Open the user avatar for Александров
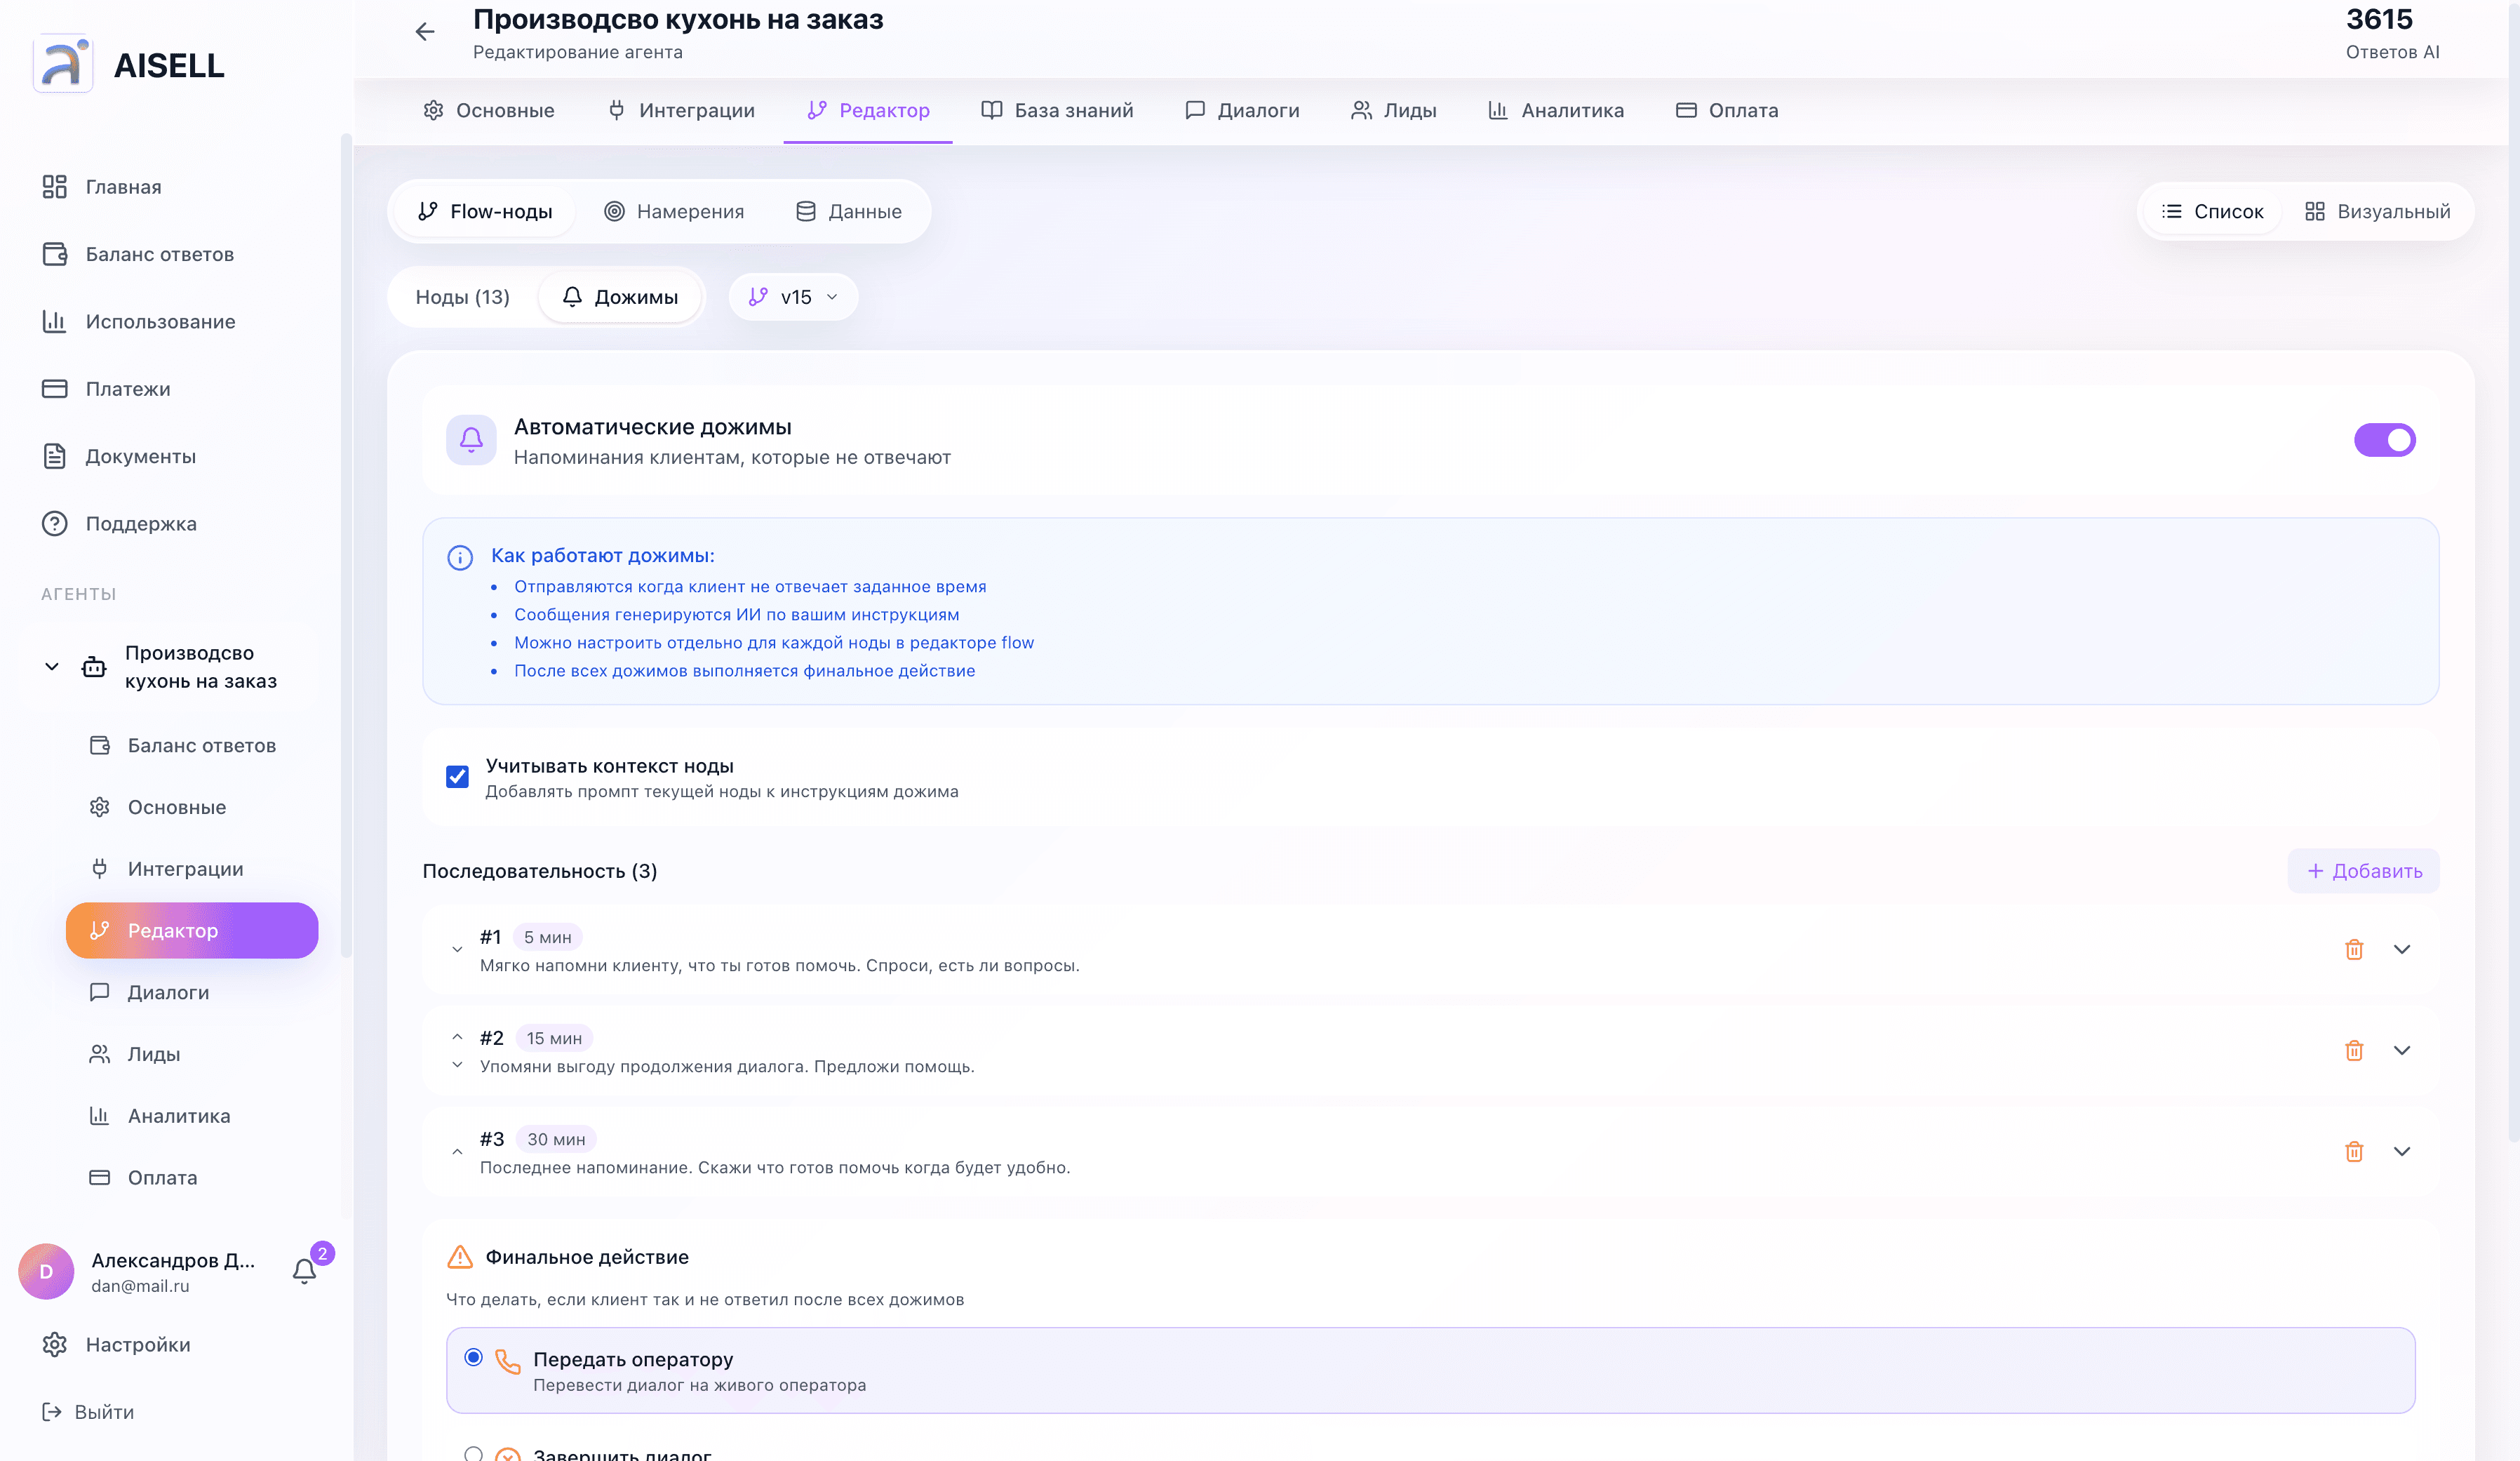 pyautogui.click(x=46, y=1271)
